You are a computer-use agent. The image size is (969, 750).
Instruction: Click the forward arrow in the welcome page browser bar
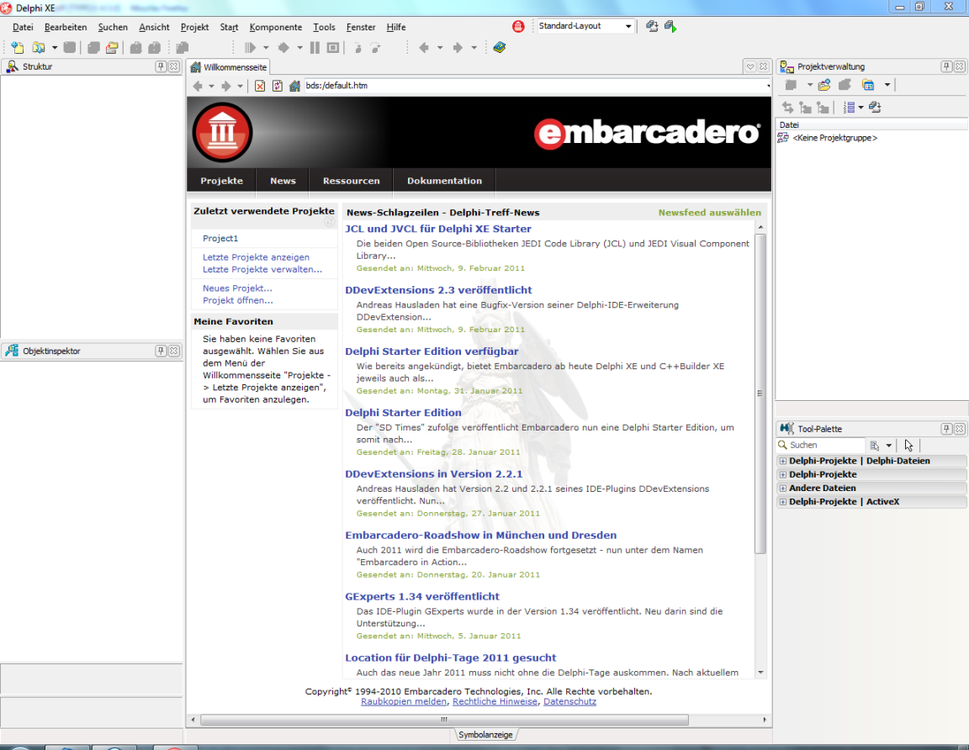pyautogui.click(x=226, y=86)
